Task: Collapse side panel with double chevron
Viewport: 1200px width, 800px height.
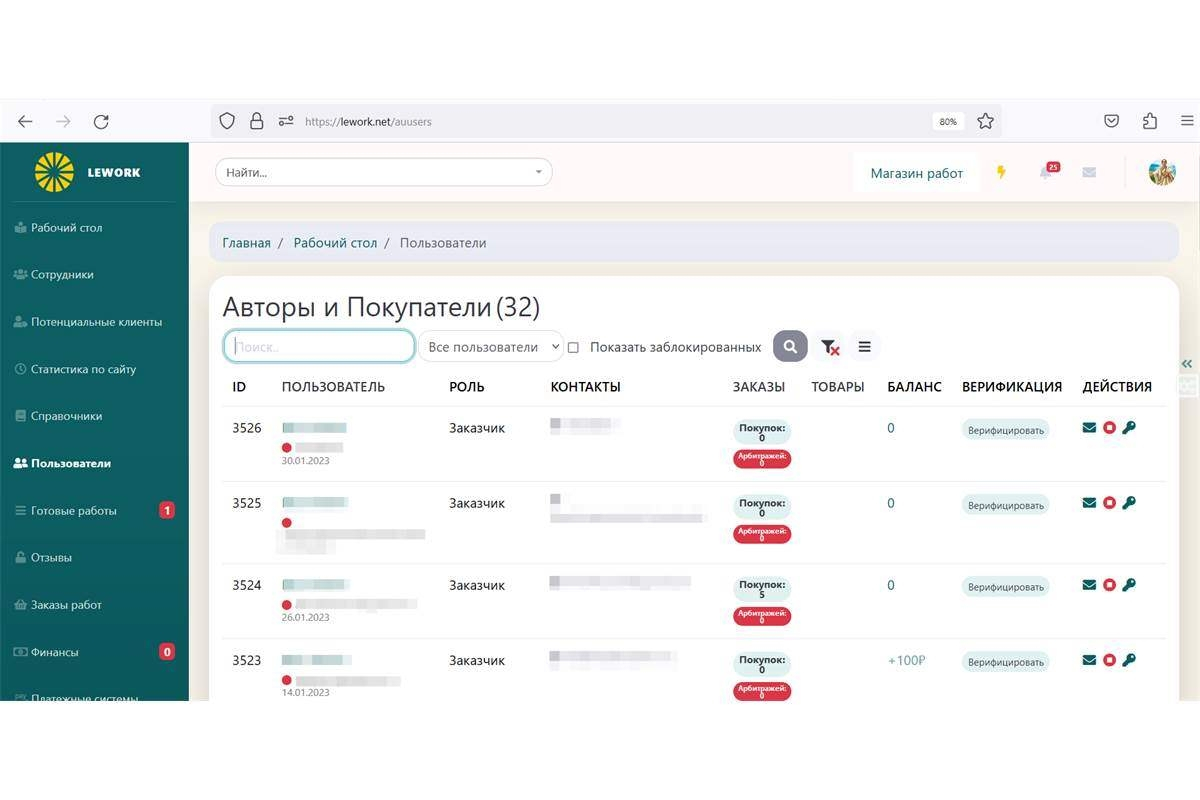Action: click(x=1188, y=364)
